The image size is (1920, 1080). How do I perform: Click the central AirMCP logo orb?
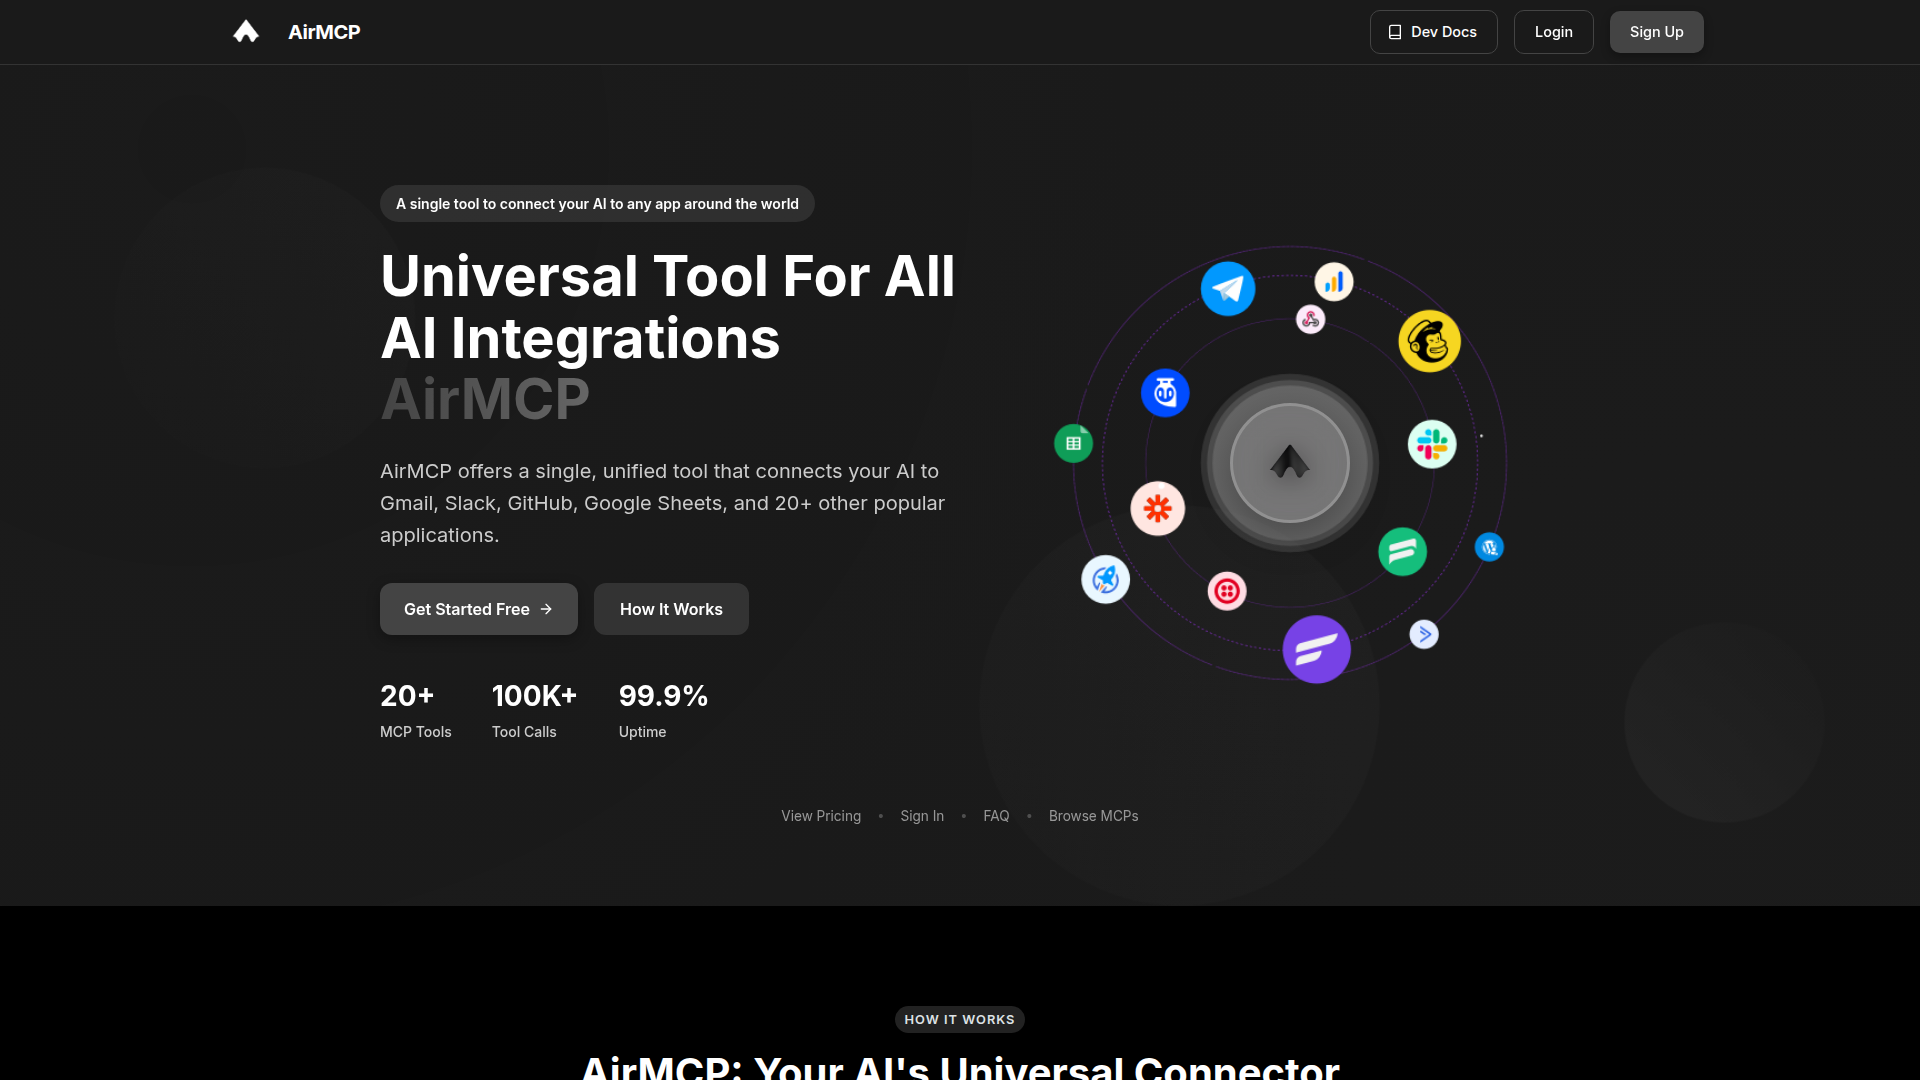pos(1289,462)
